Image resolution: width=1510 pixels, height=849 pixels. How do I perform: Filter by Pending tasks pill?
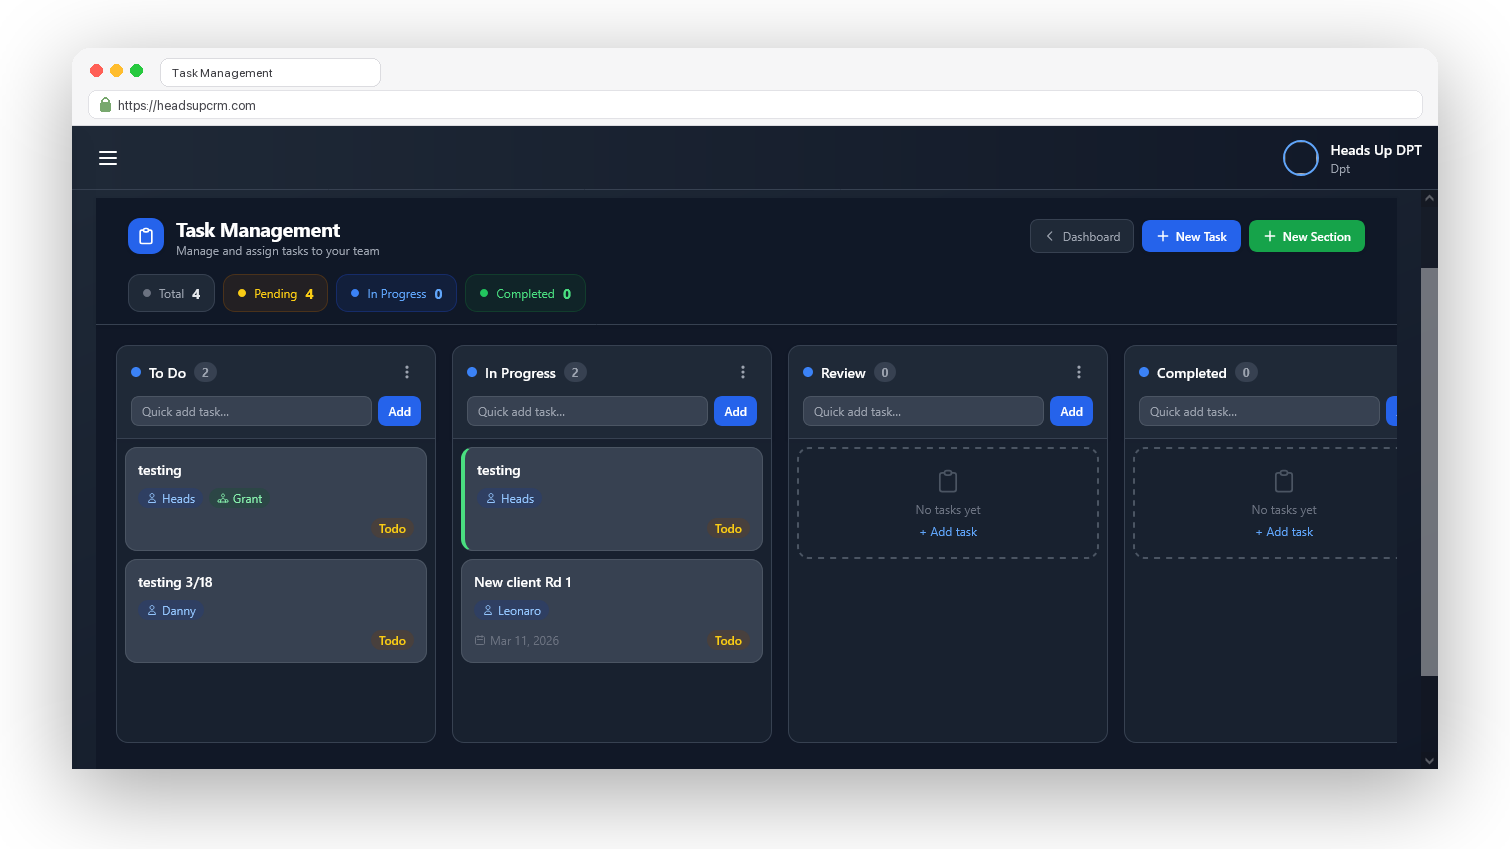coord(275,293)
